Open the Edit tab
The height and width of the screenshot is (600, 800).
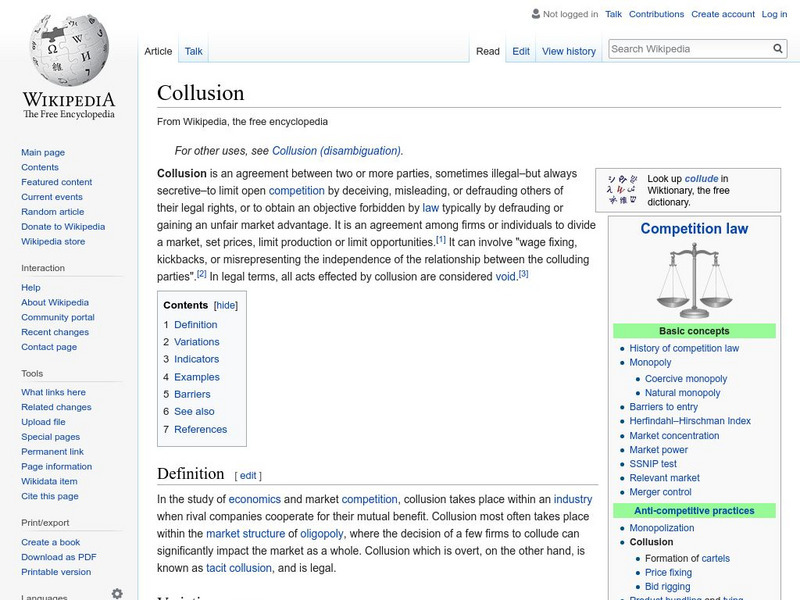pos(520,51)
